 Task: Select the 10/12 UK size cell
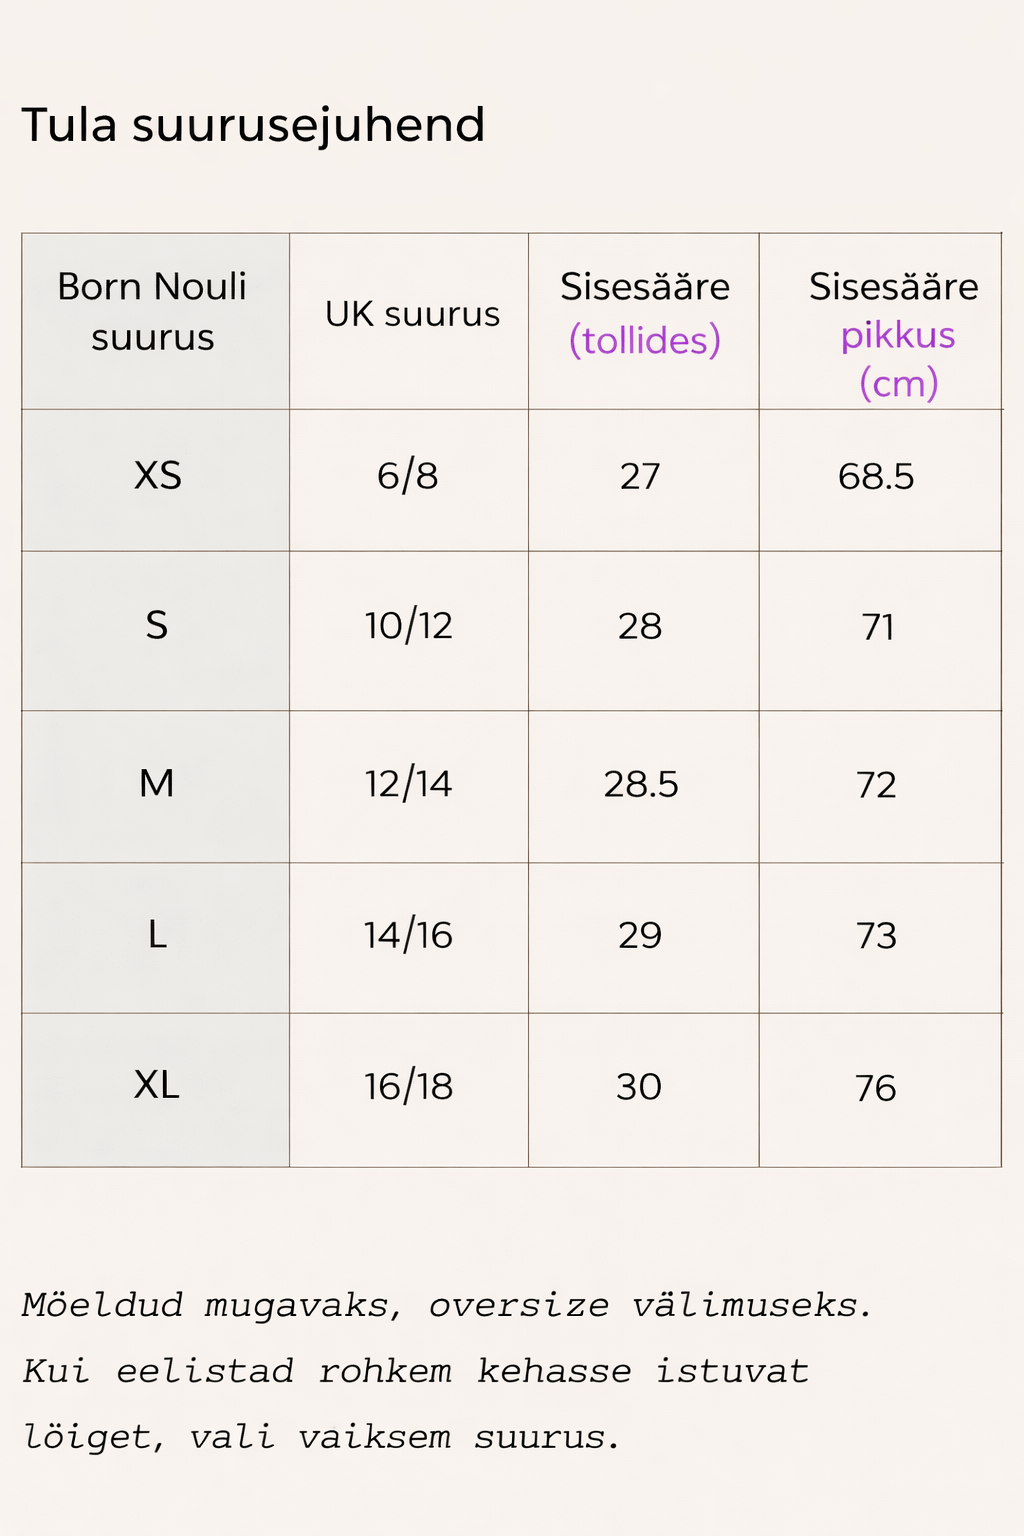[x=409, y=627]
